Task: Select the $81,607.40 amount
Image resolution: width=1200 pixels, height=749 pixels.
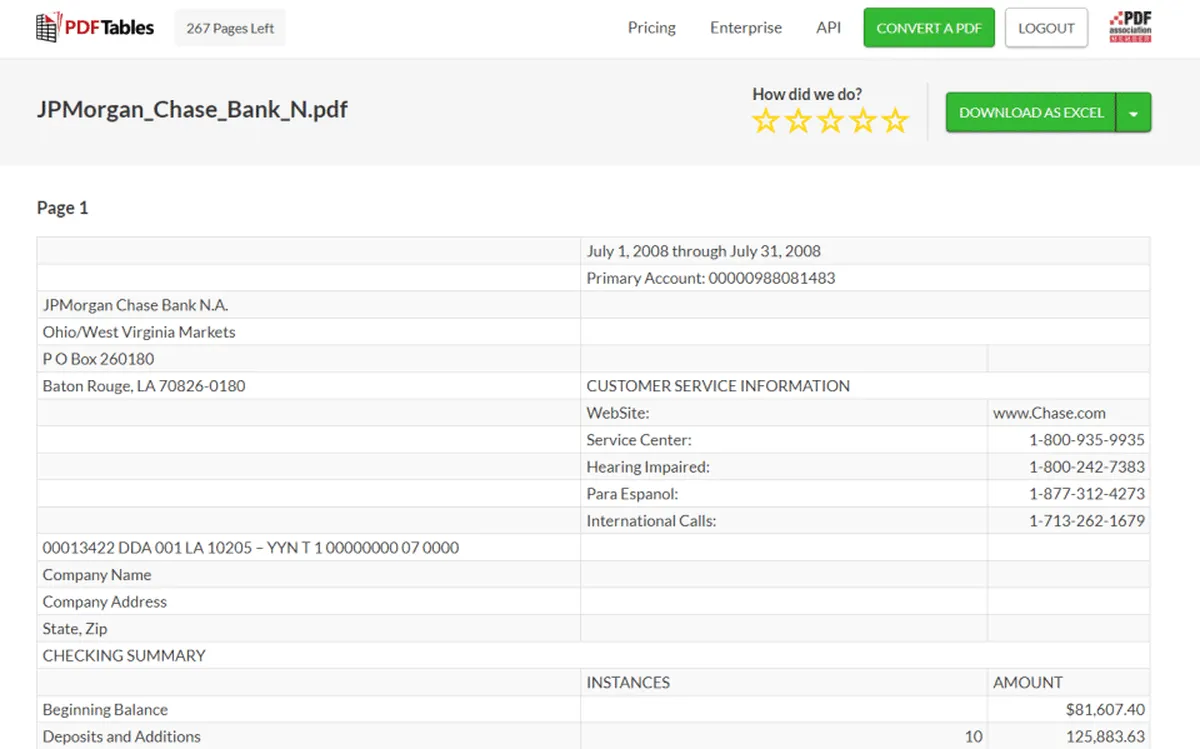Action: pyautogui.click(x=1105, y=710)
